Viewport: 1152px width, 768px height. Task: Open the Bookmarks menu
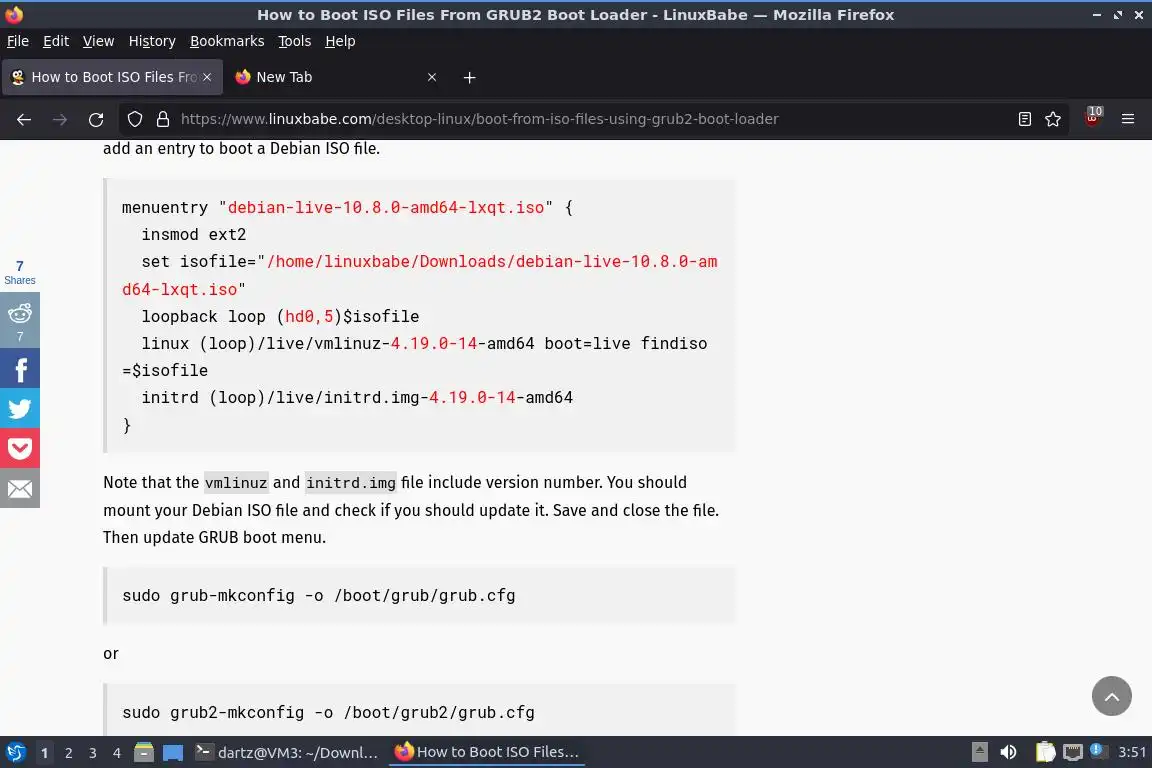[227, 41]
